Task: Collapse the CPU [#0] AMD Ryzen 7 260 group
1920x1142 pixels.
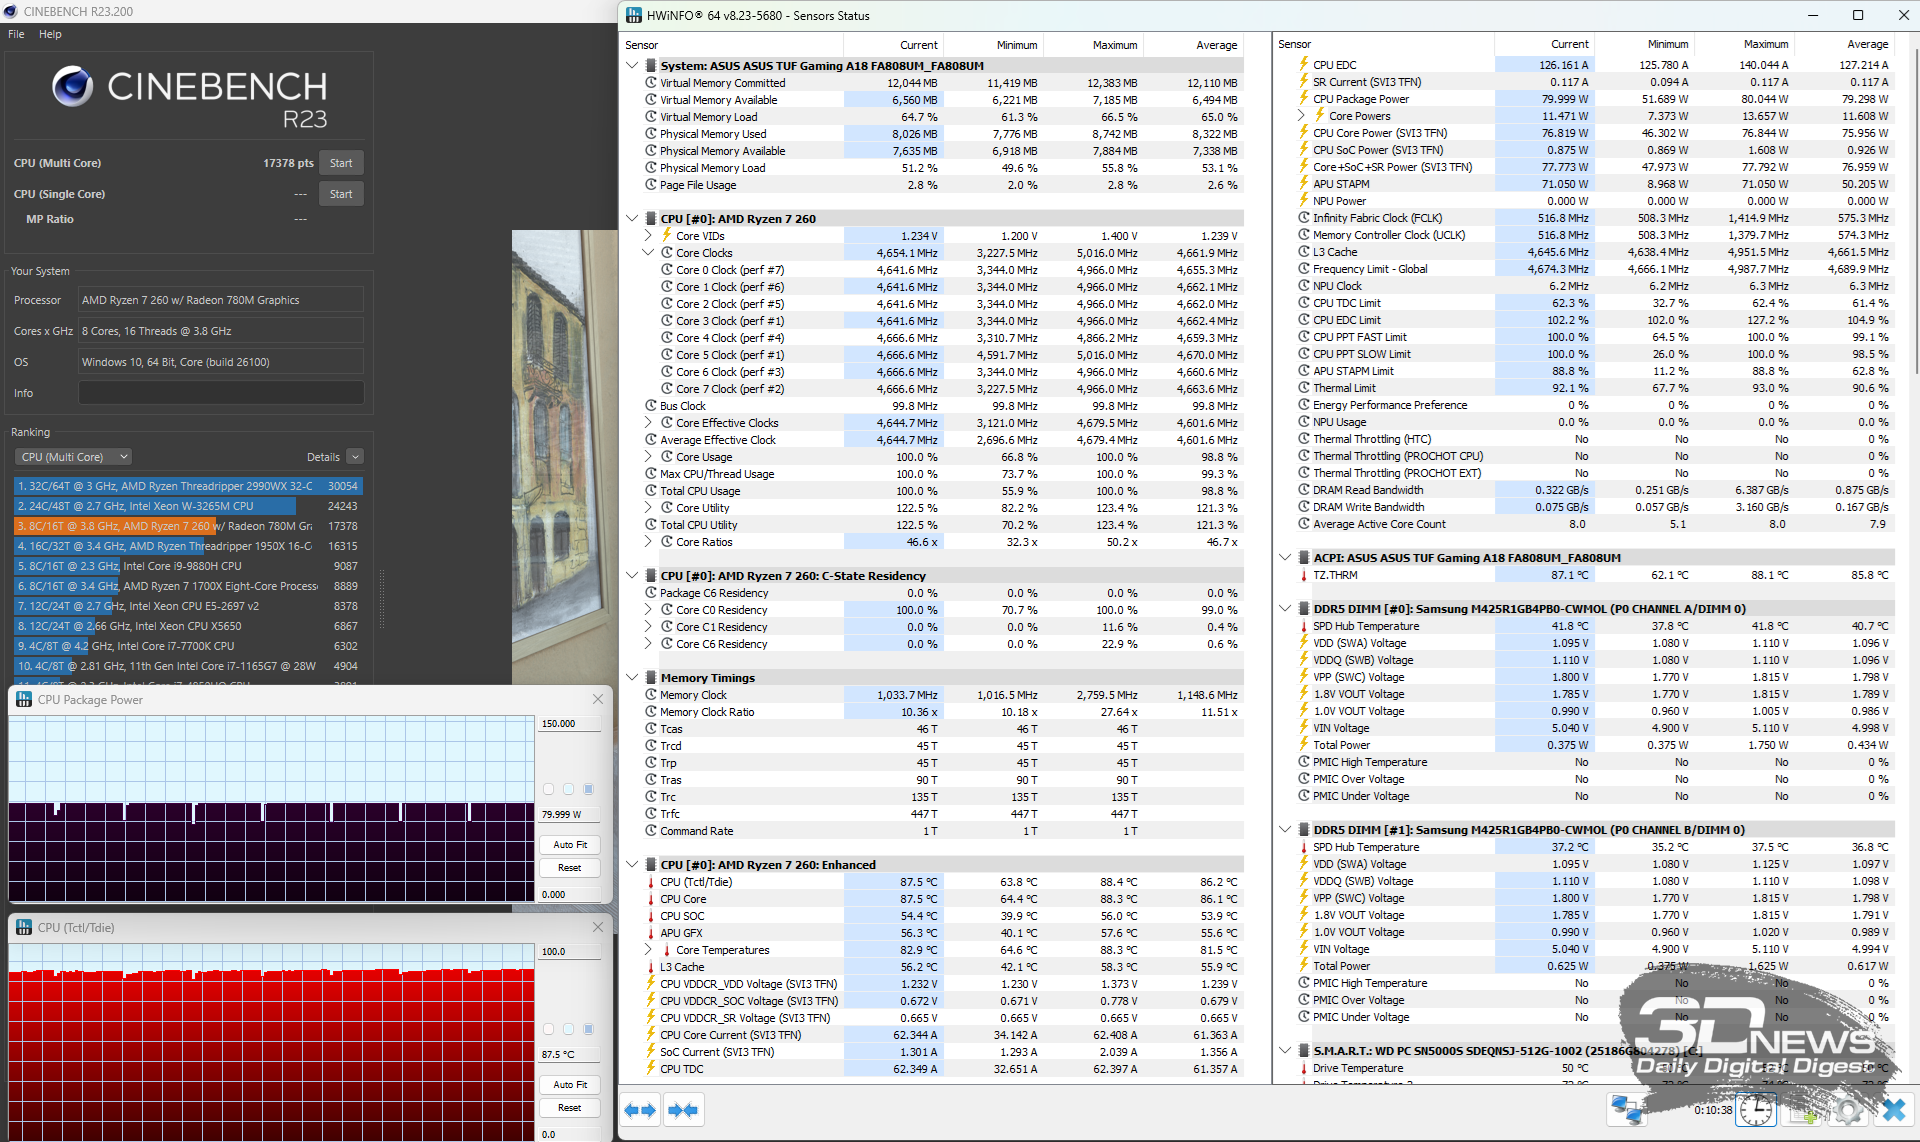Action: [632, 218]
